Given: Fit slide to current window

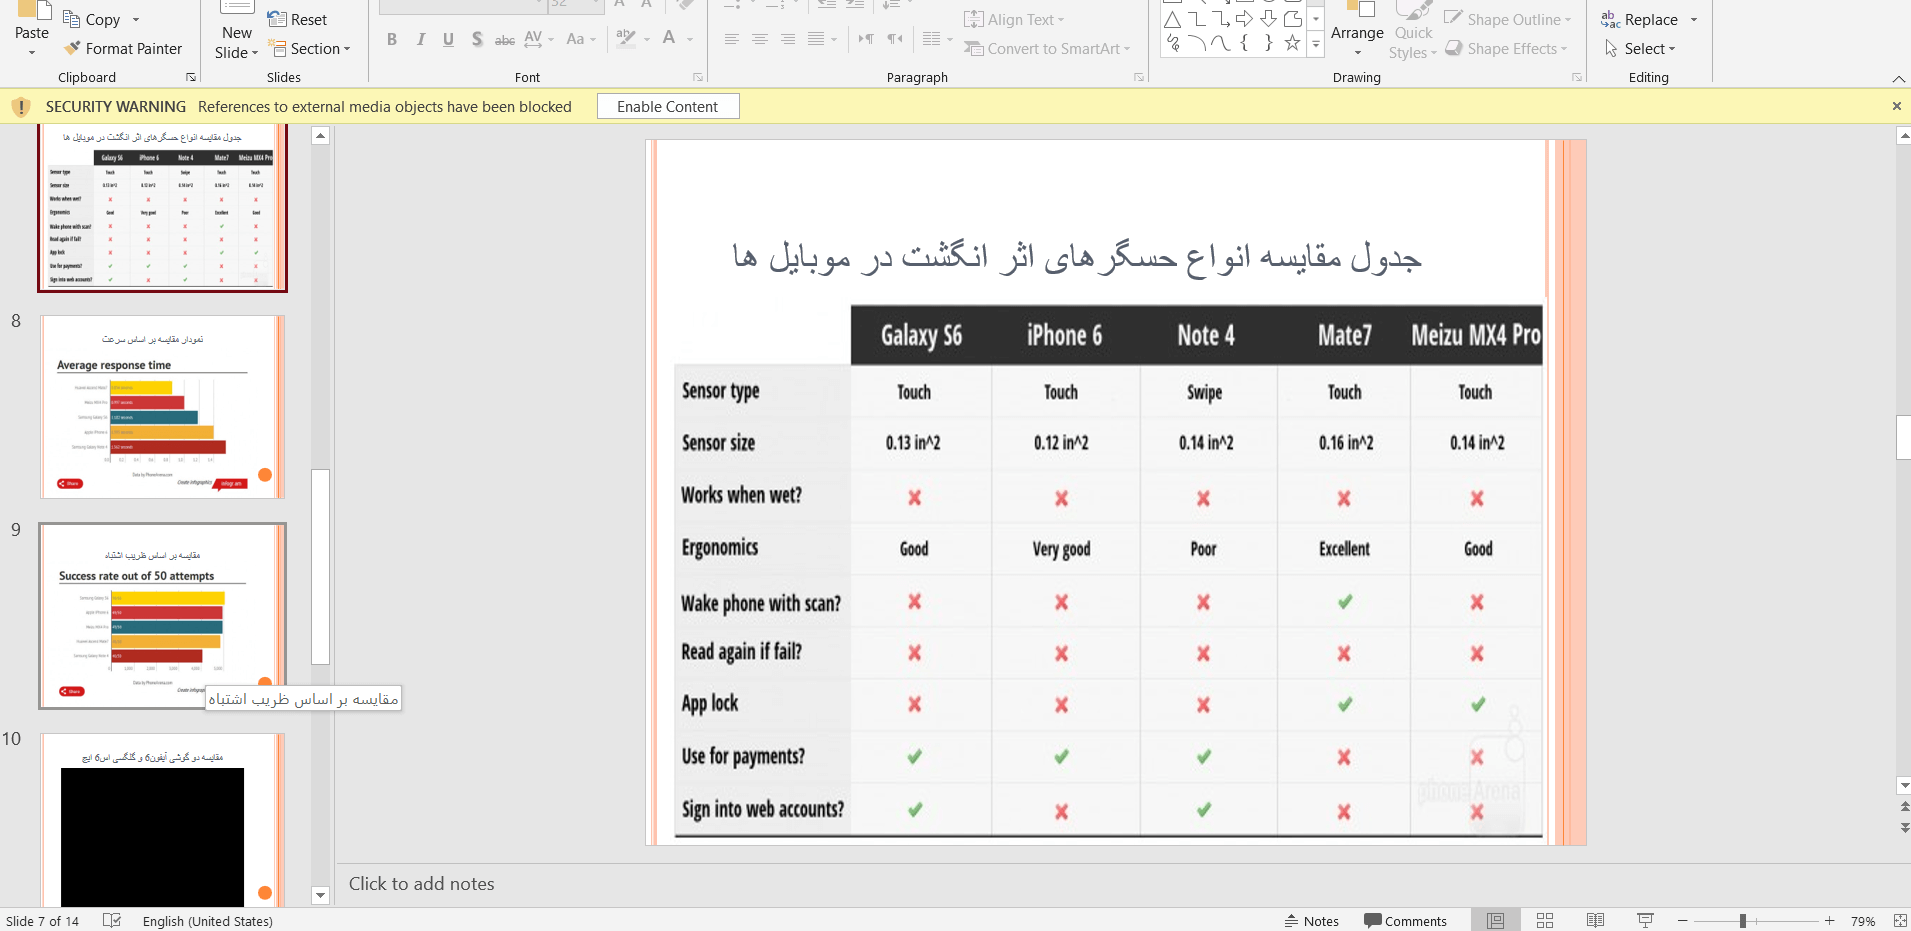Looking at the screenshot, I should (x=1900, y=921).
